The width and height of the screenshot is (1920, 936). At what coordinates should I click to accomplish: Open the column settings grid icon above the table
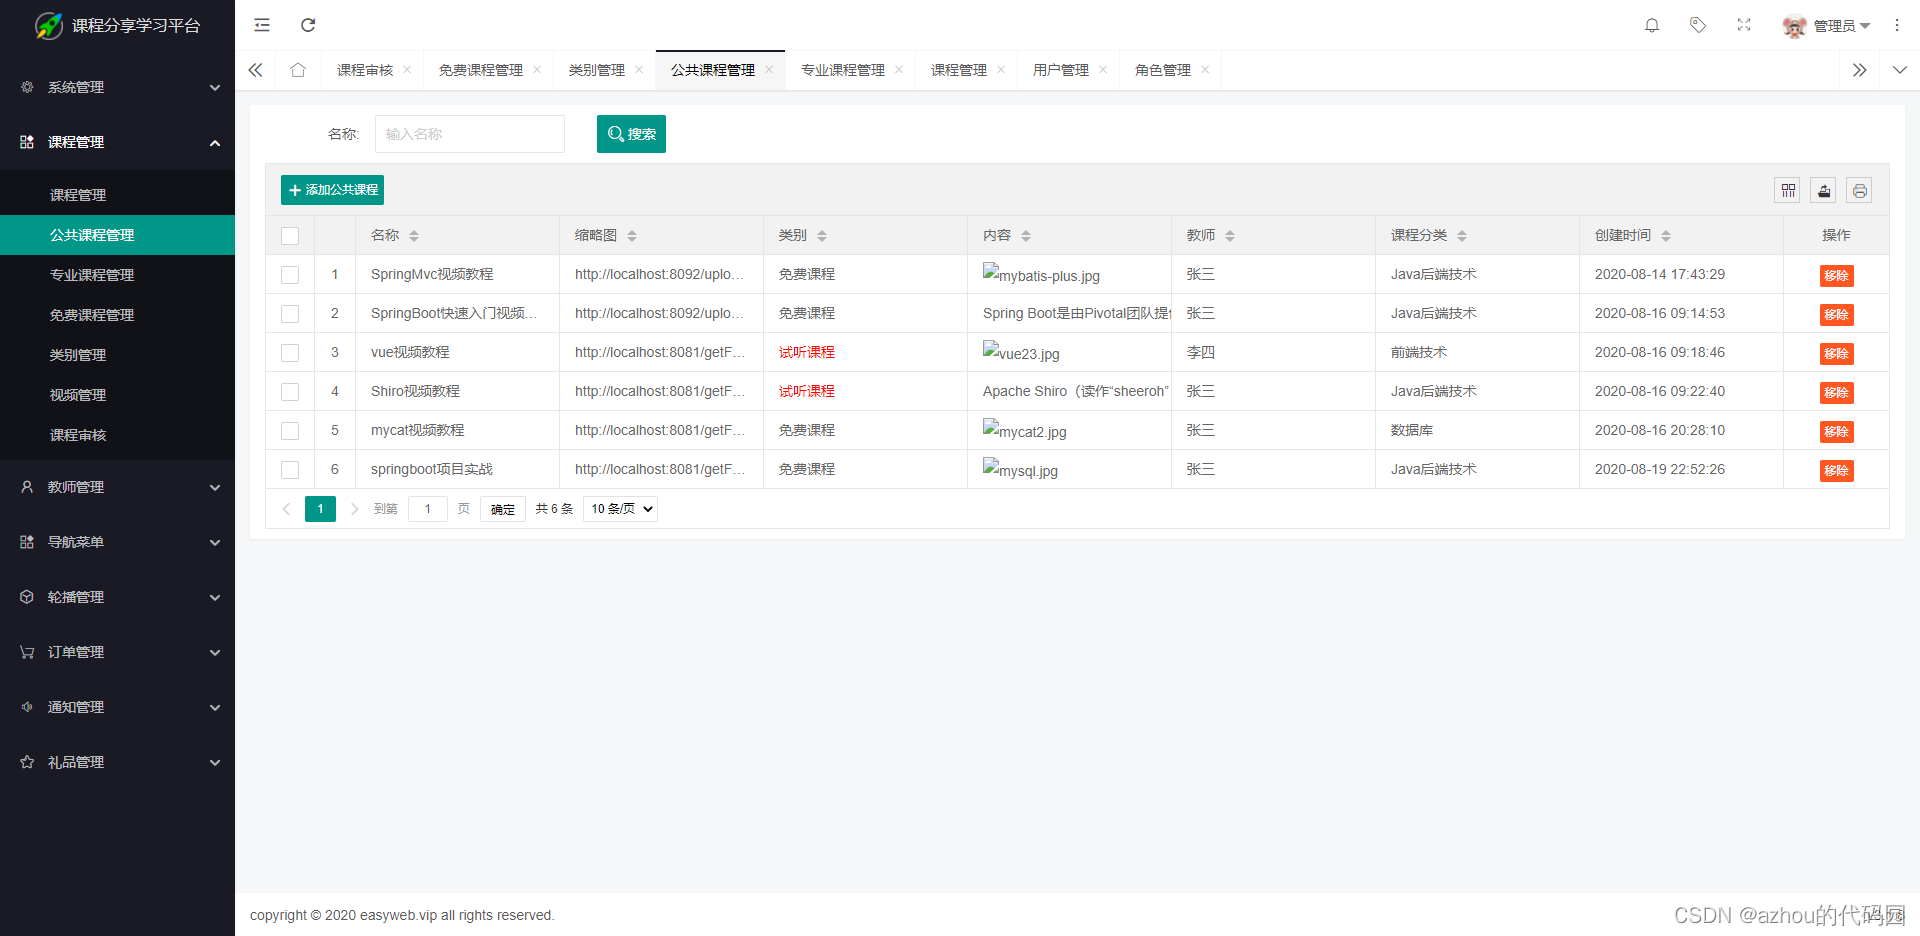pos(1787,190)
